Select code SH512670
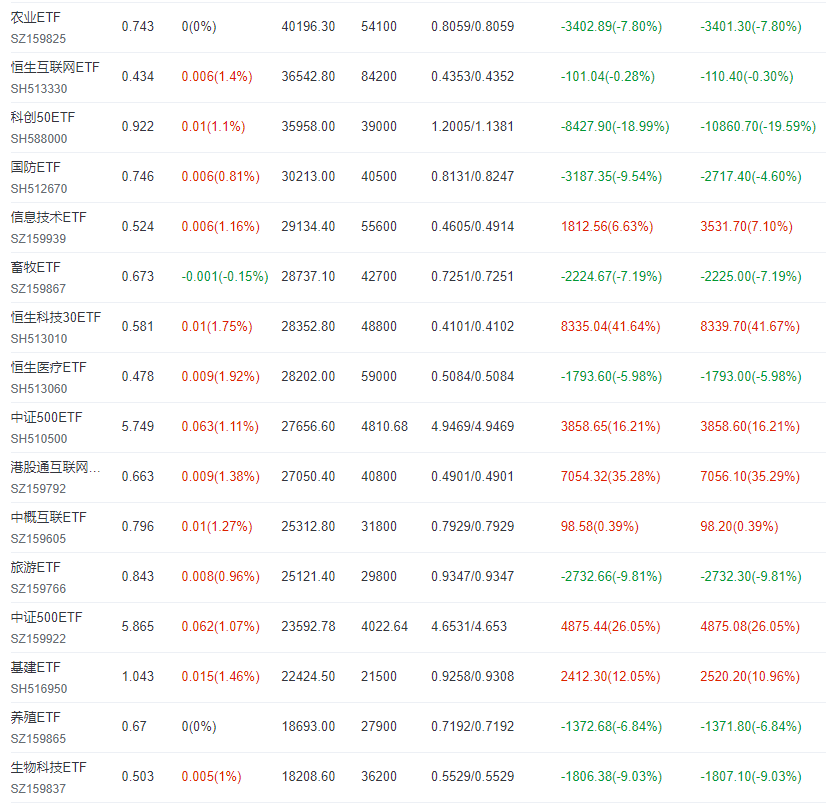Image resolution: width=826 pixels, height=804 pixels. [39, 189]
